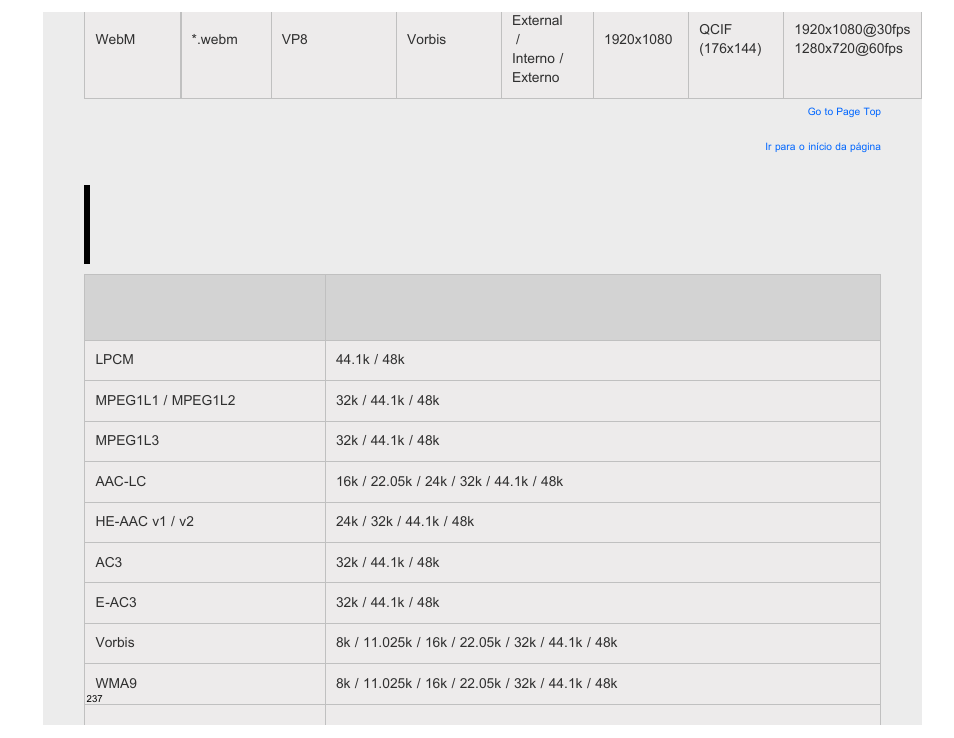
Task: Select the *.webm extension cell
Action: click(x=226, y=55)
